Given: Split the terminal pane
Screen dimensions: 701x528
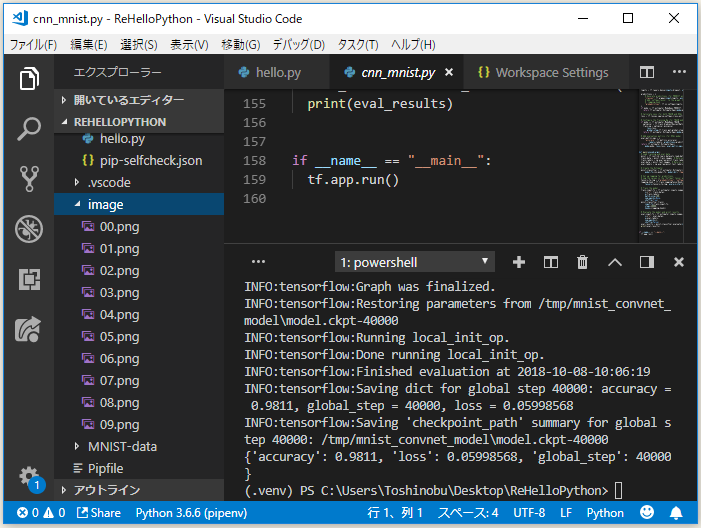Looking at the screenshot, I should pos(551,262).
